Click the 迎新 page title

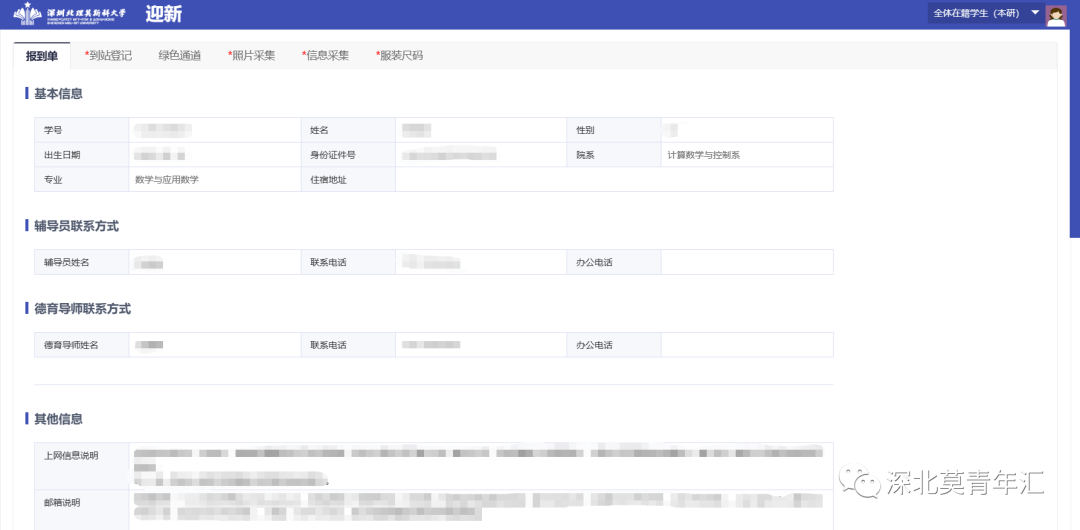coord(164,15)
